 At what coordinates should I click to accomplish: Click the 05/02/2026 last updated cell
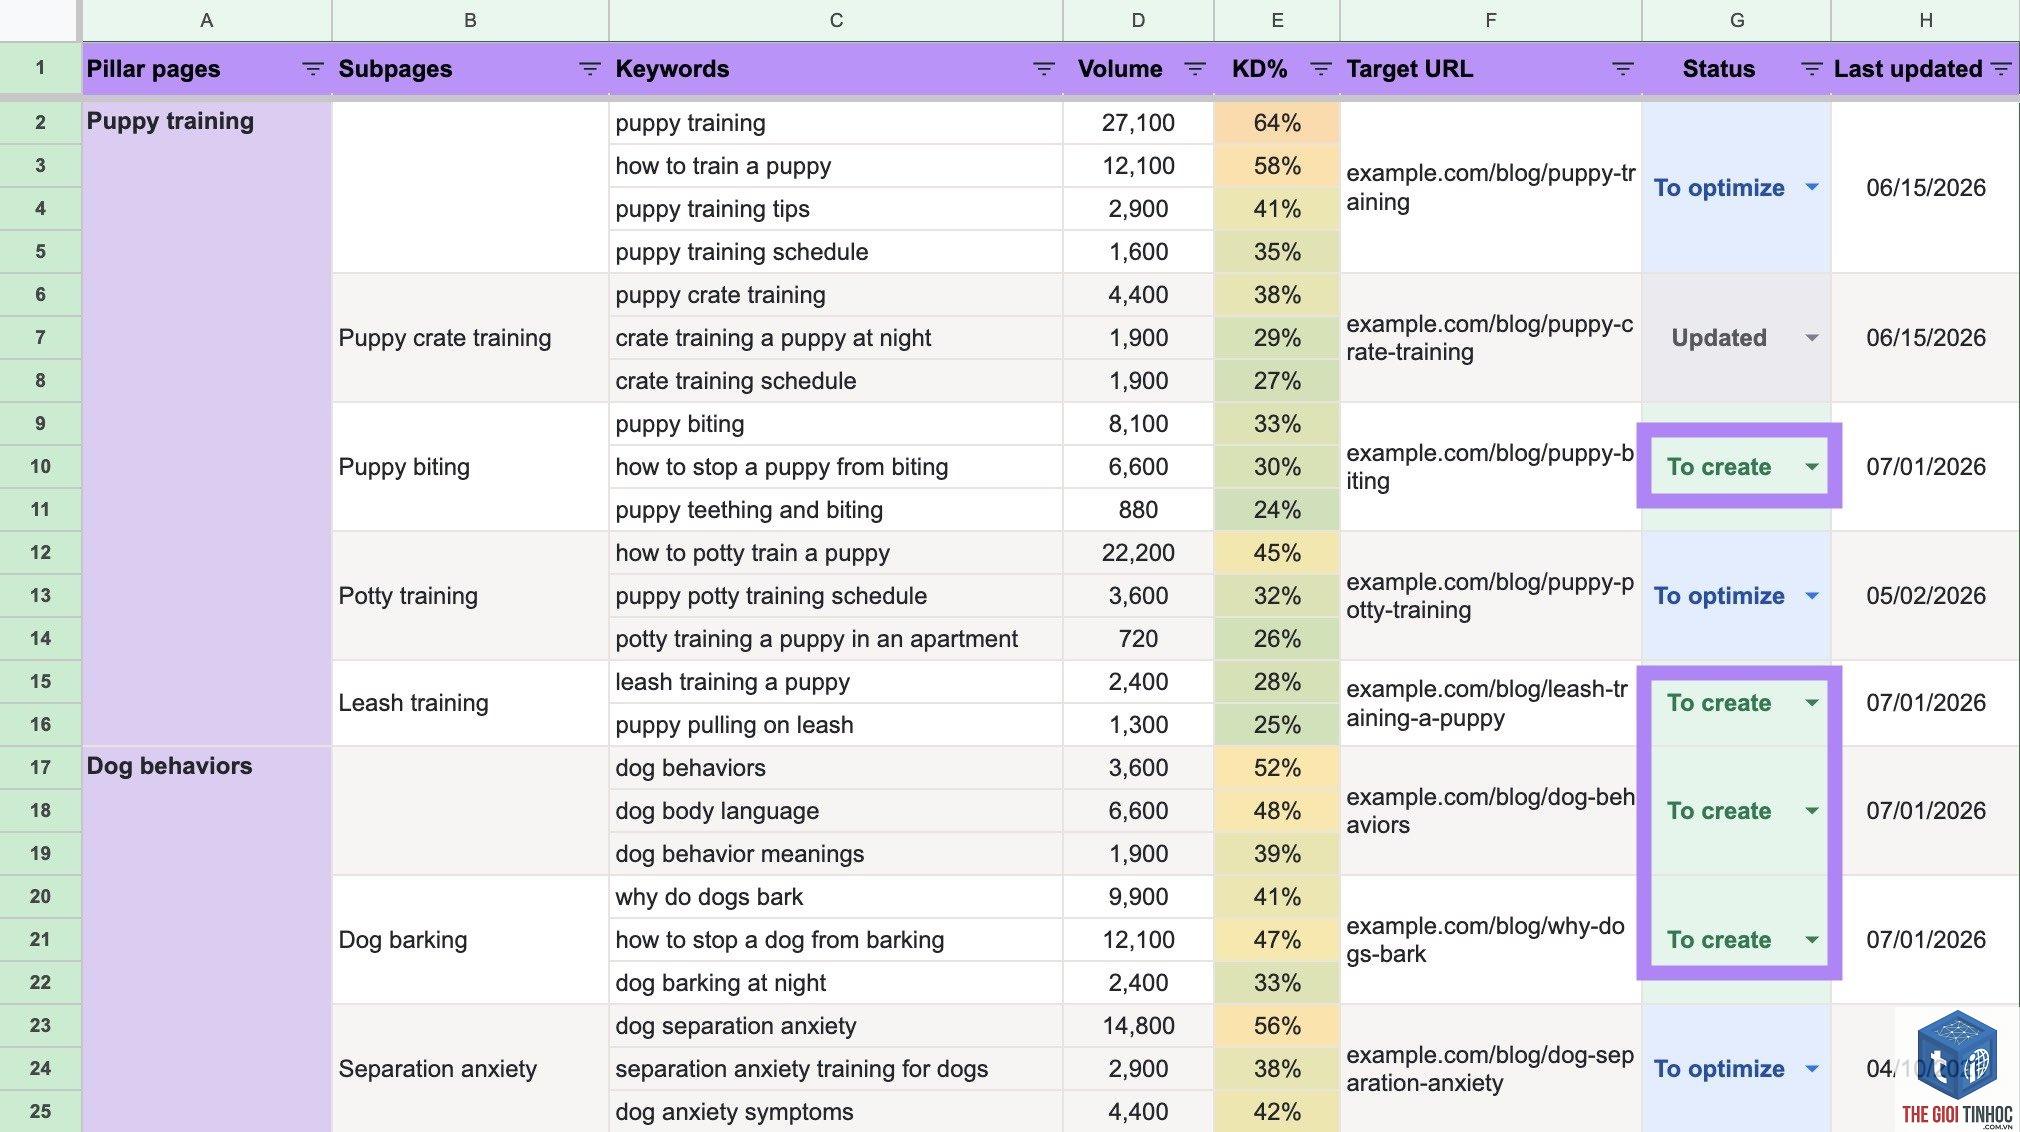[1925, 596]
